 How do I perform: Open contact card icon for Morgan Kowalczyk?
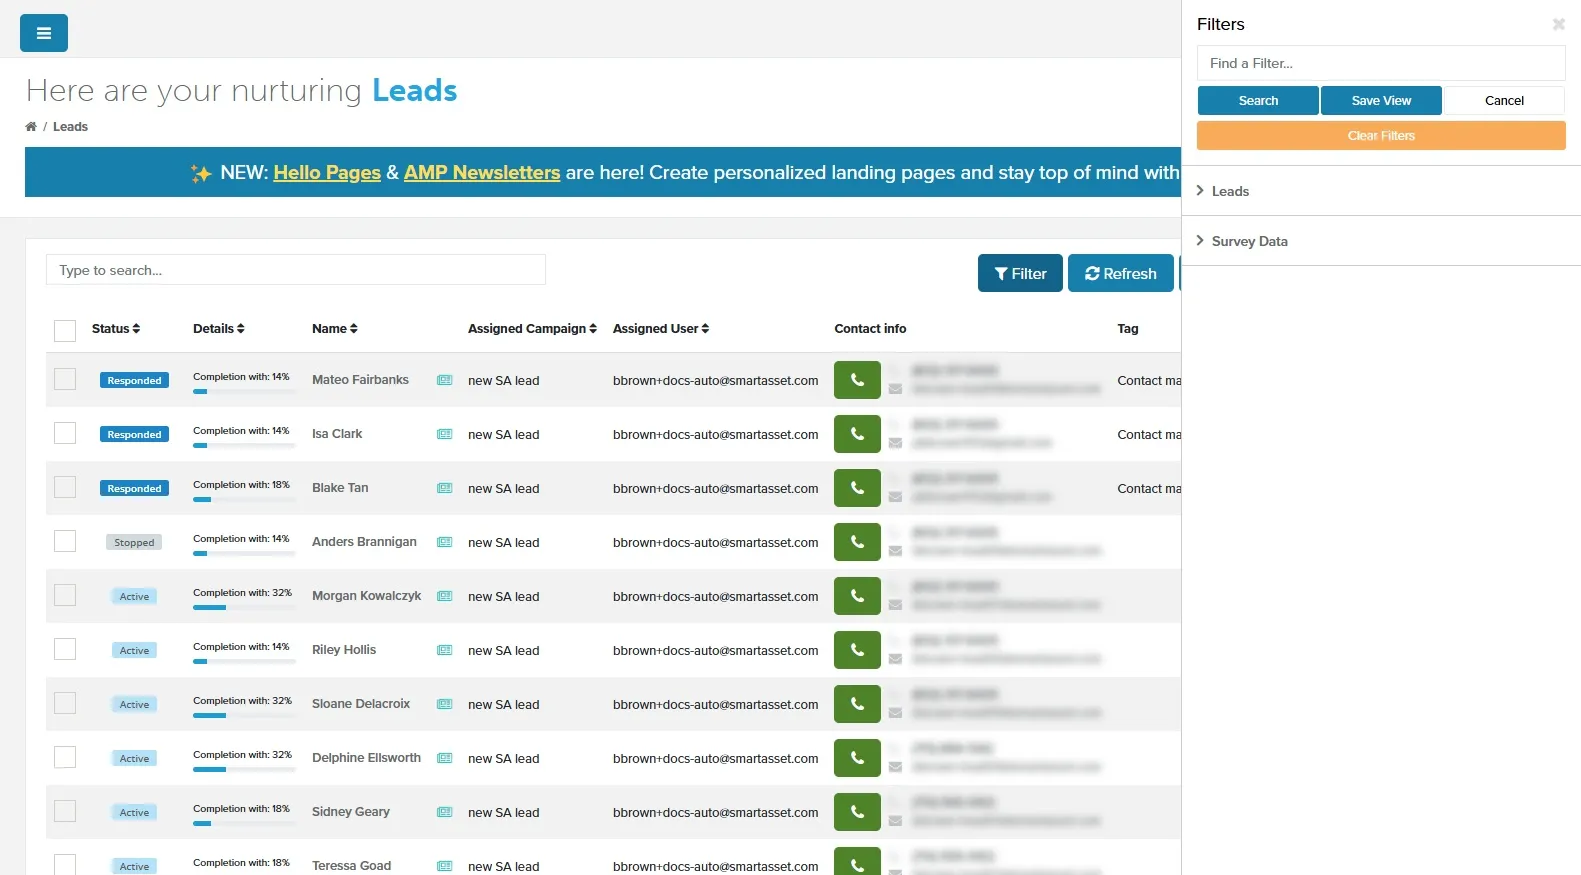445,596
